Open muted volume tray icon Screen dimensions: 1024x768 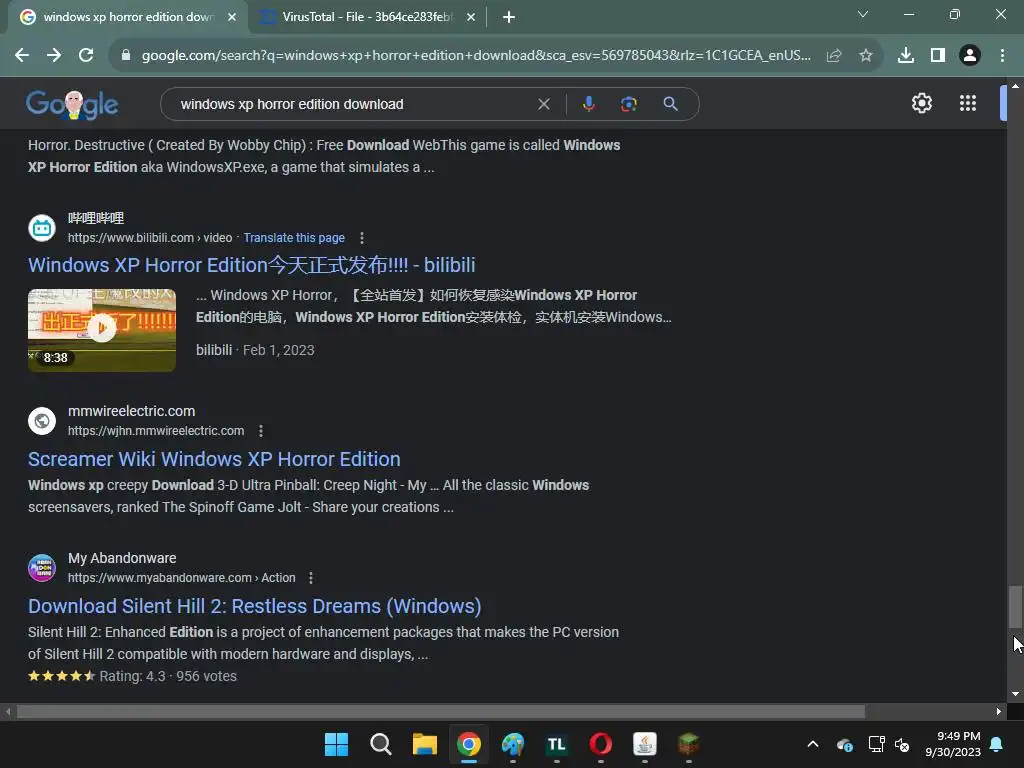pyautogui.click(x=902, y=744)
